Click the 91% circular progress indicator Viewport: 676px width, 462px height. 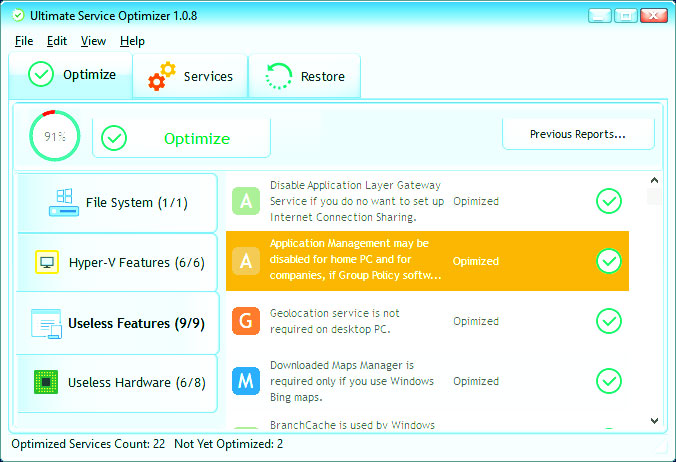pos(55,135)
